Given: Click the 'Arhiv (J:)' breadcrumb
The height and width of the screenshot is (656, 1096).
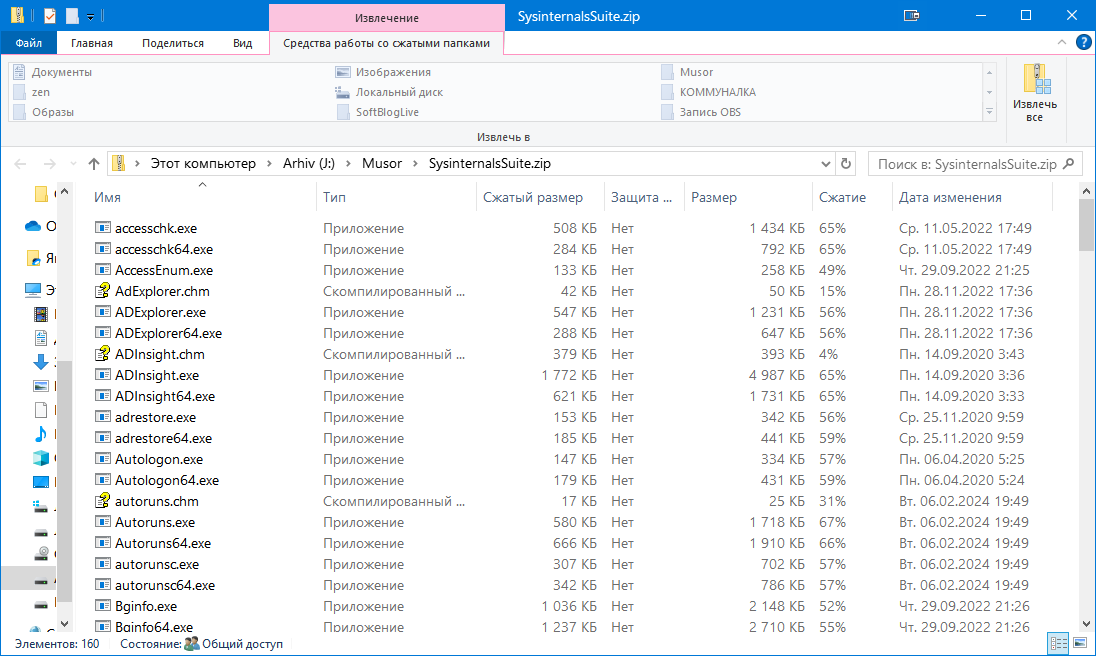Looking at the screenshot, I should (x=309, y=163).
